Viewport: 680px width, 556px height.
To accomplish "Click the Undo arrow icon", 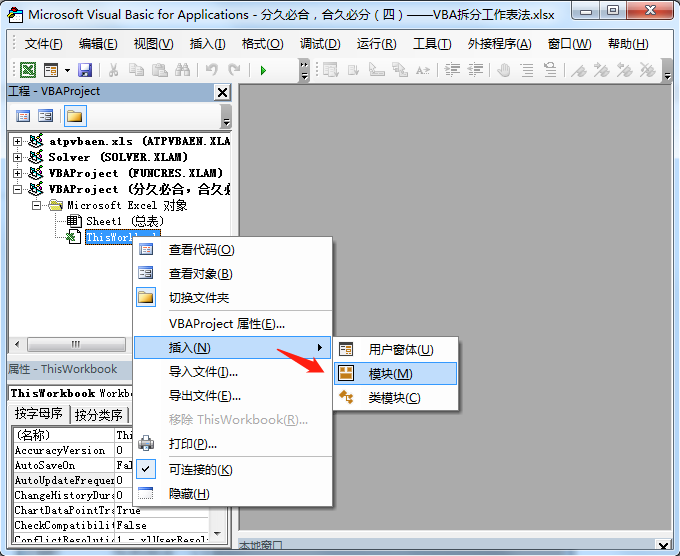I will pyautogui.click(x=212, y=70).
